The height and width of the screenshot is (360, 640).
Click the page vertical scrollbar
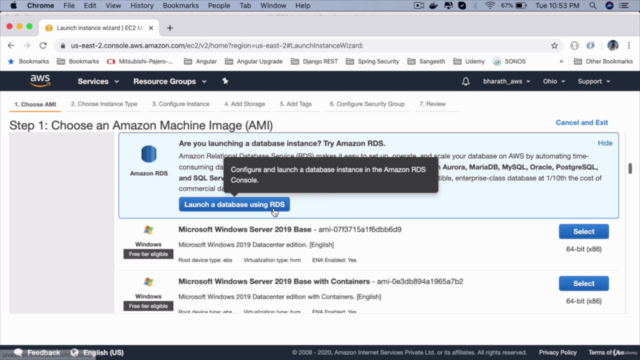(630, 168)
